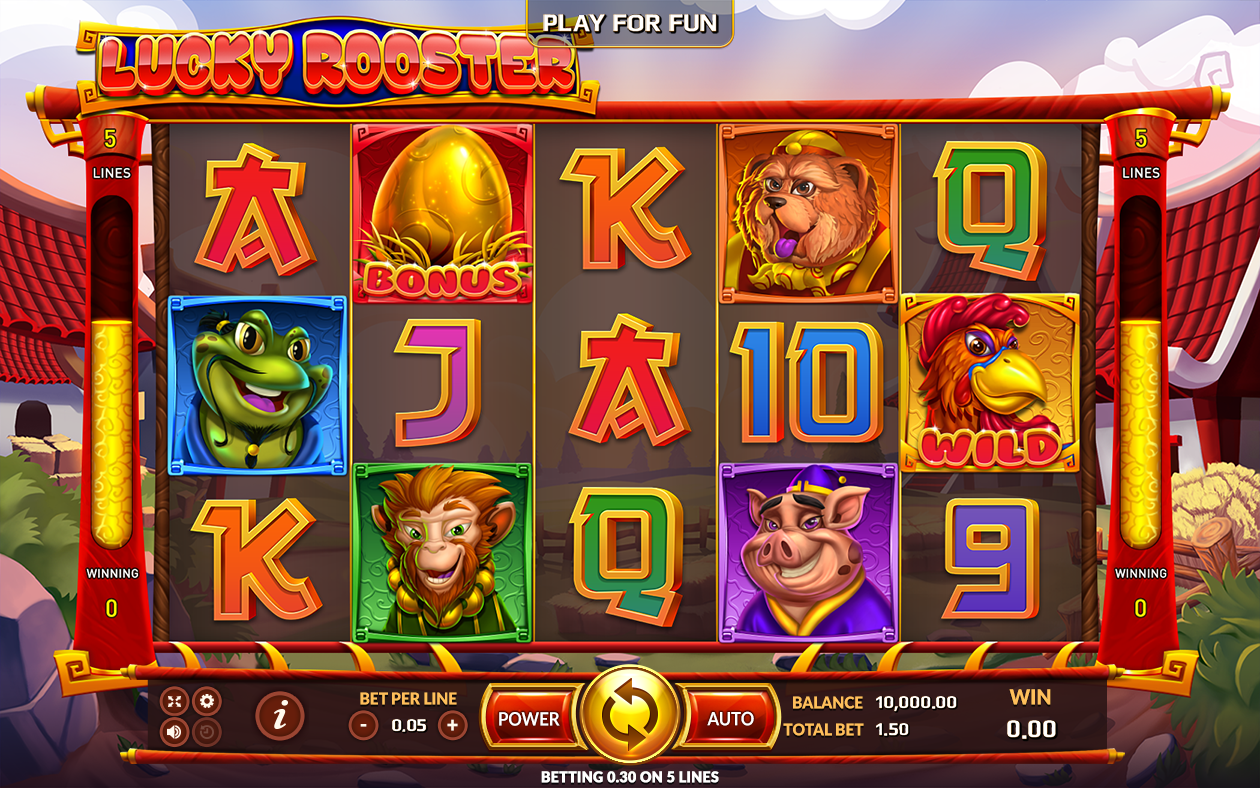Select the golden egg BONUS symbol
This screenshot has width=1260, height=788.
coord(442,212)
